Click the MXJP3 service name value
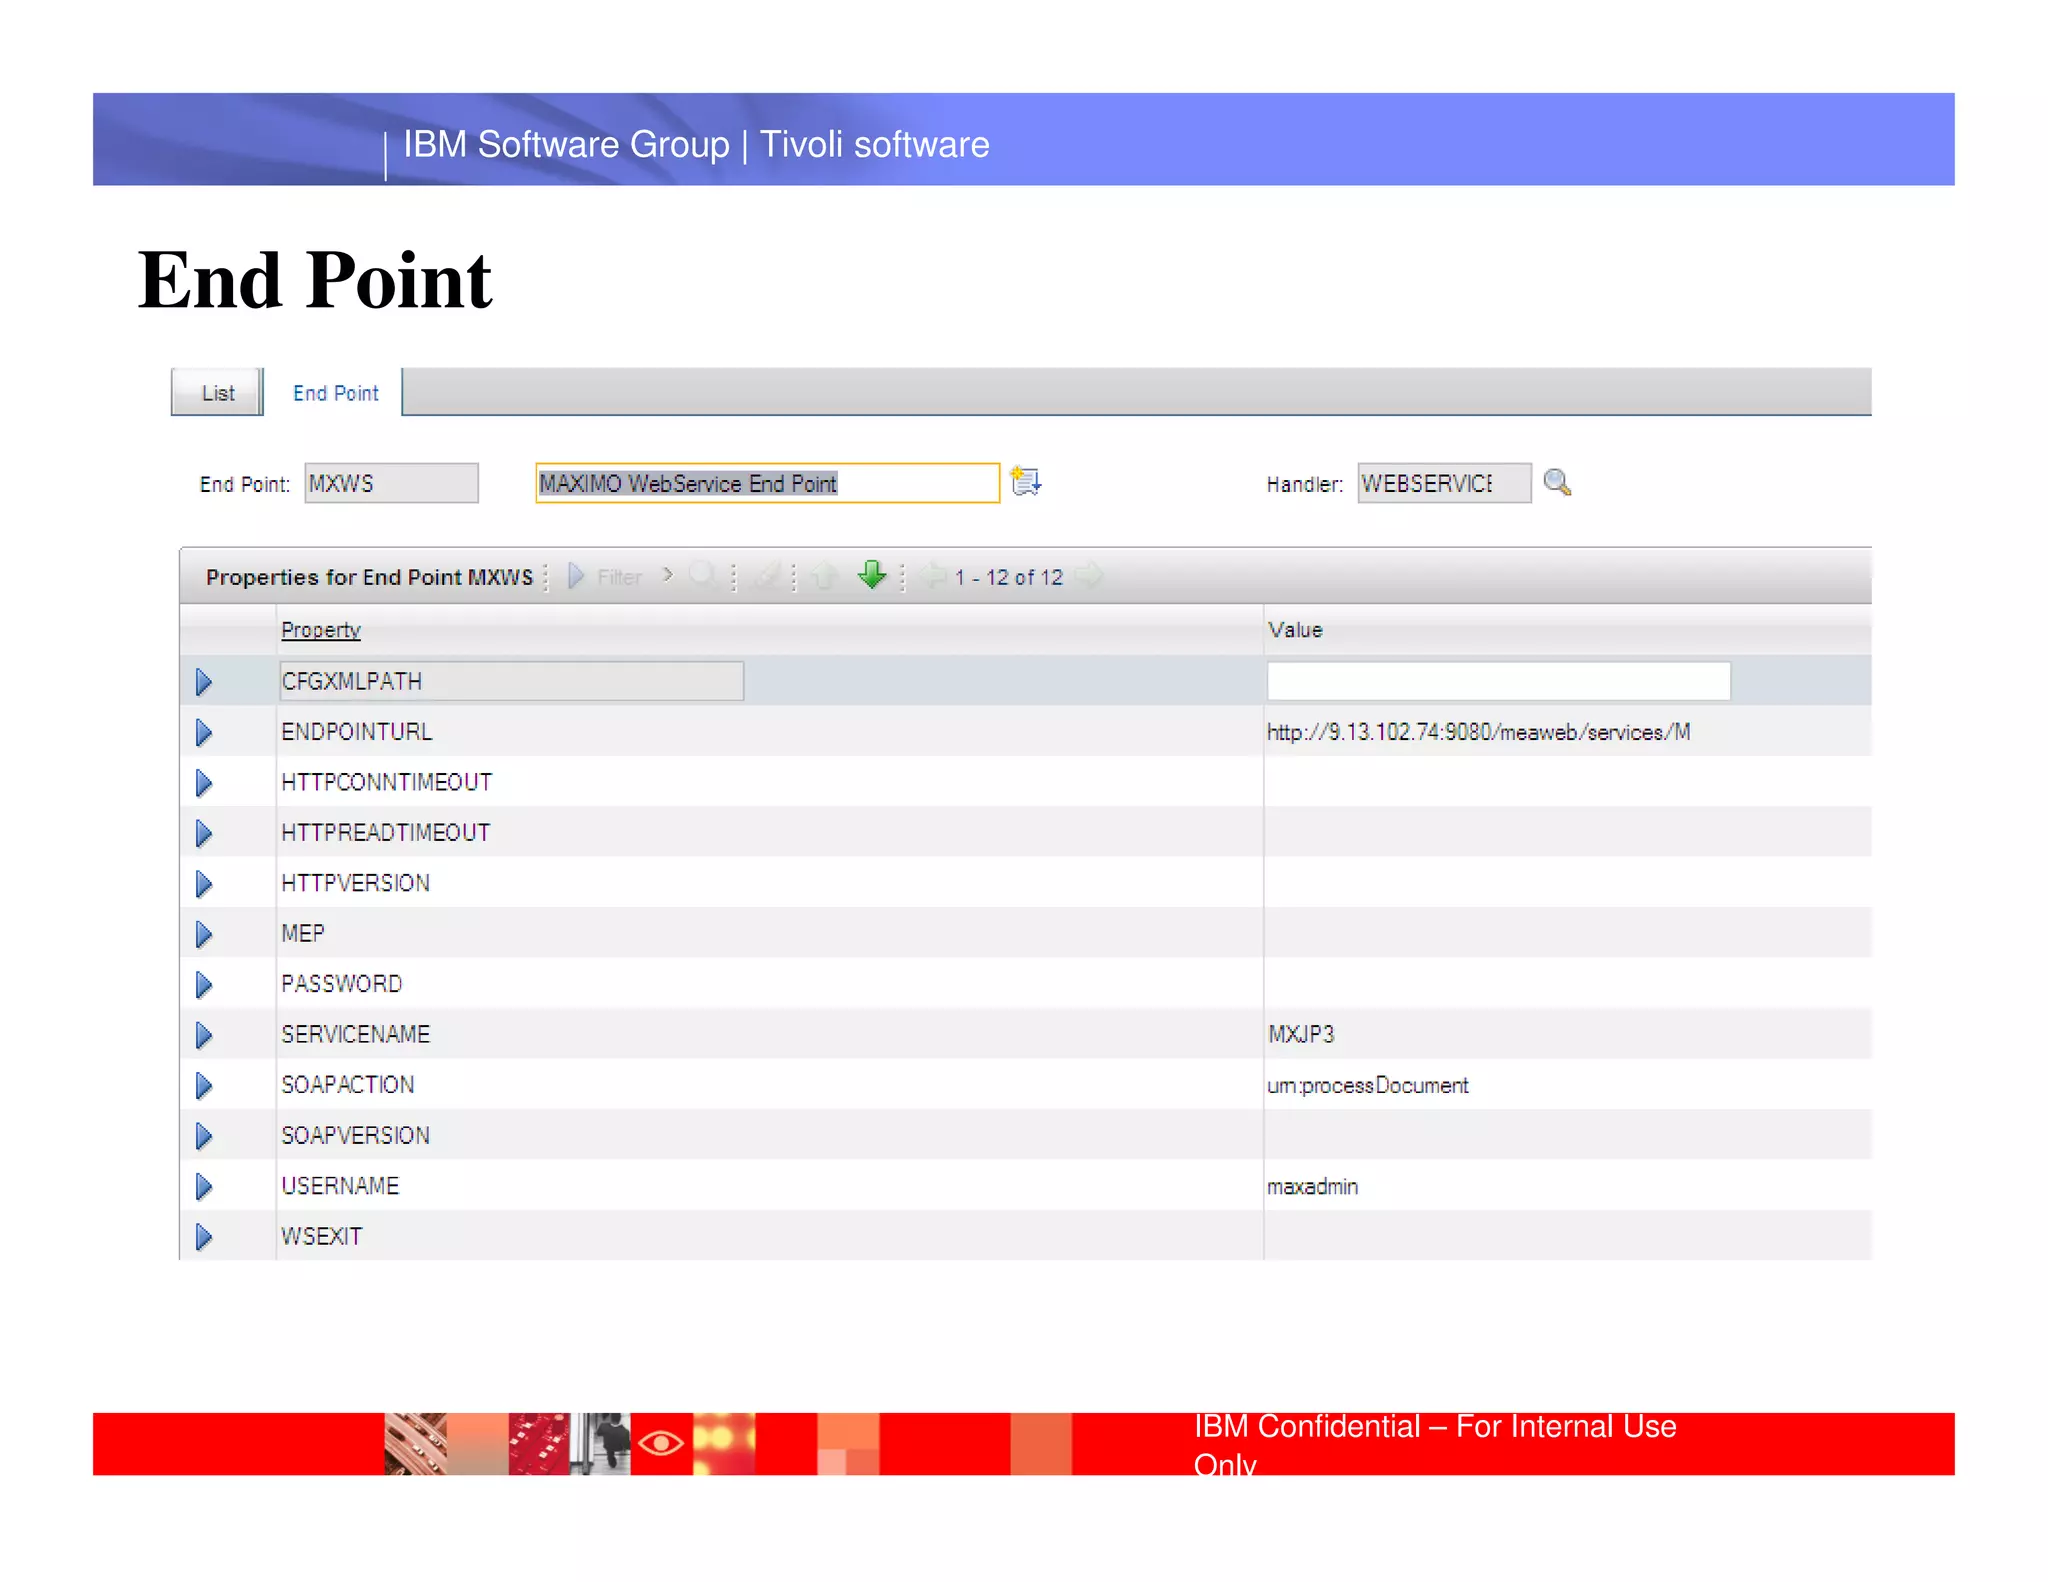Image resolution: width=2048 pixels, height=1582 pixels. tap(1301, 1034)
